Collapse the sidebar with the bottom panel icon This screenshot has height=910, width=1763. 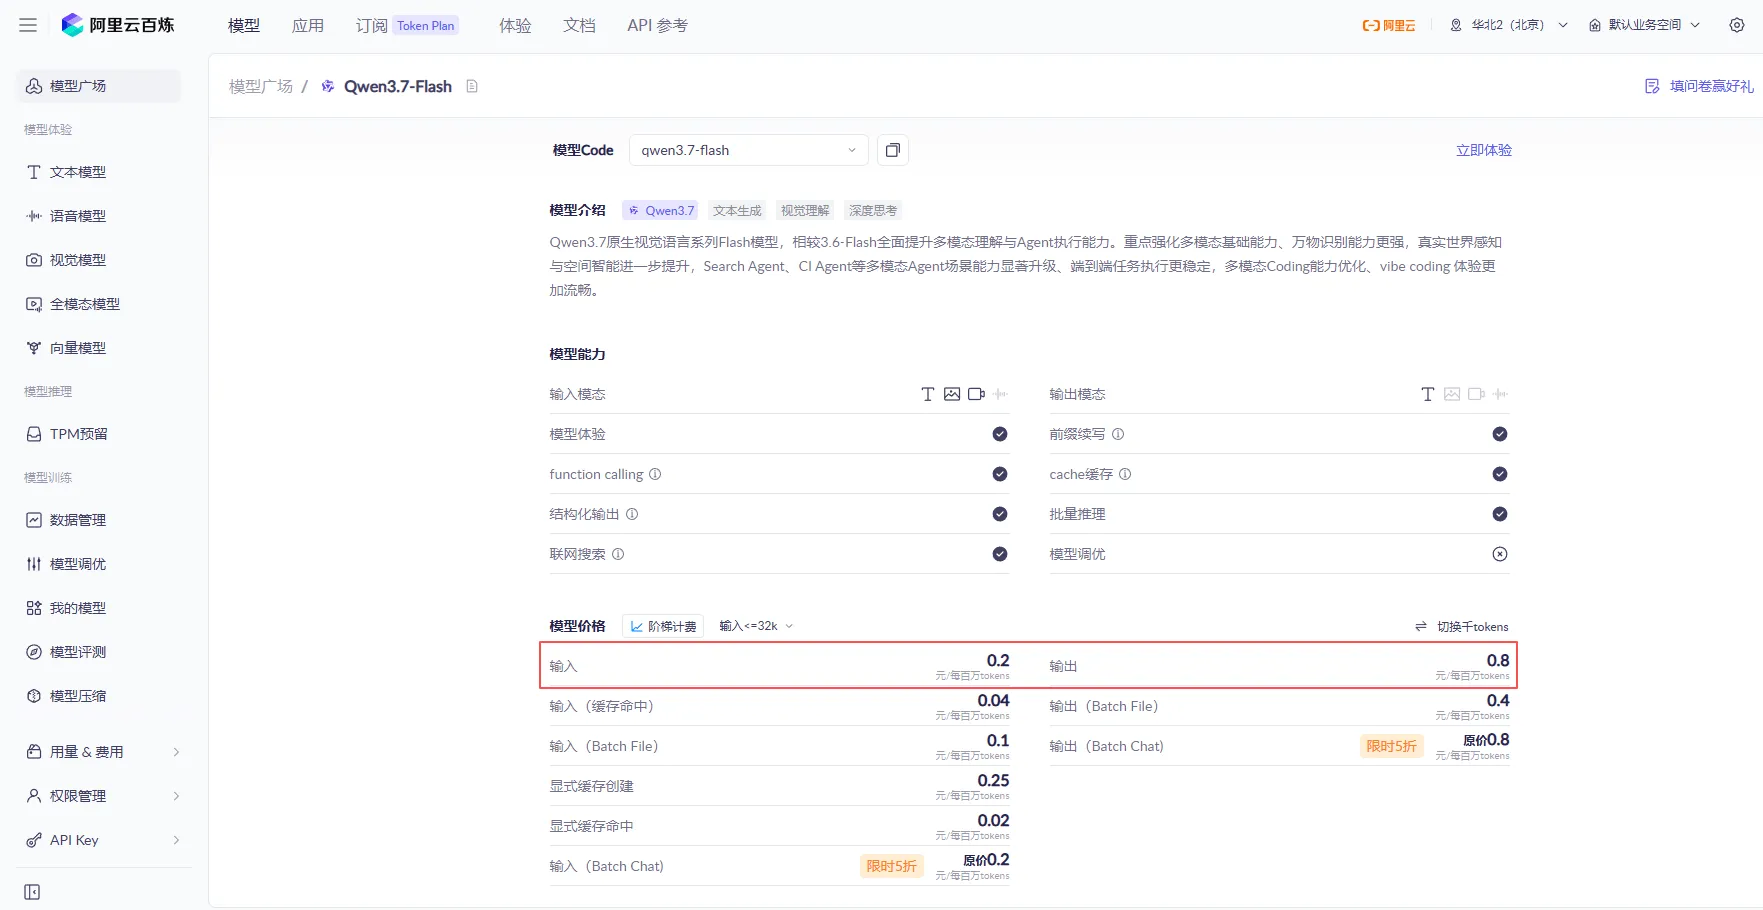coord(32,892)
